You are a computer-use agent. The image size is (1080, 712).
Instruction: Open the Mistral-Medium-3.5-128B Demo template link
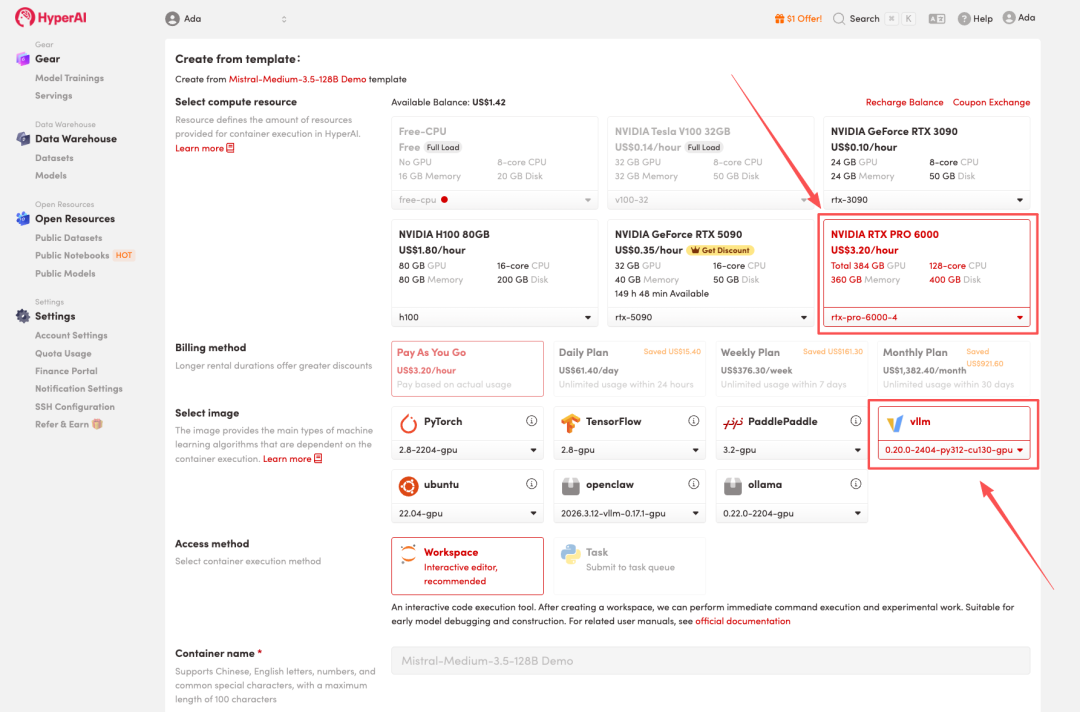(298, 79)
